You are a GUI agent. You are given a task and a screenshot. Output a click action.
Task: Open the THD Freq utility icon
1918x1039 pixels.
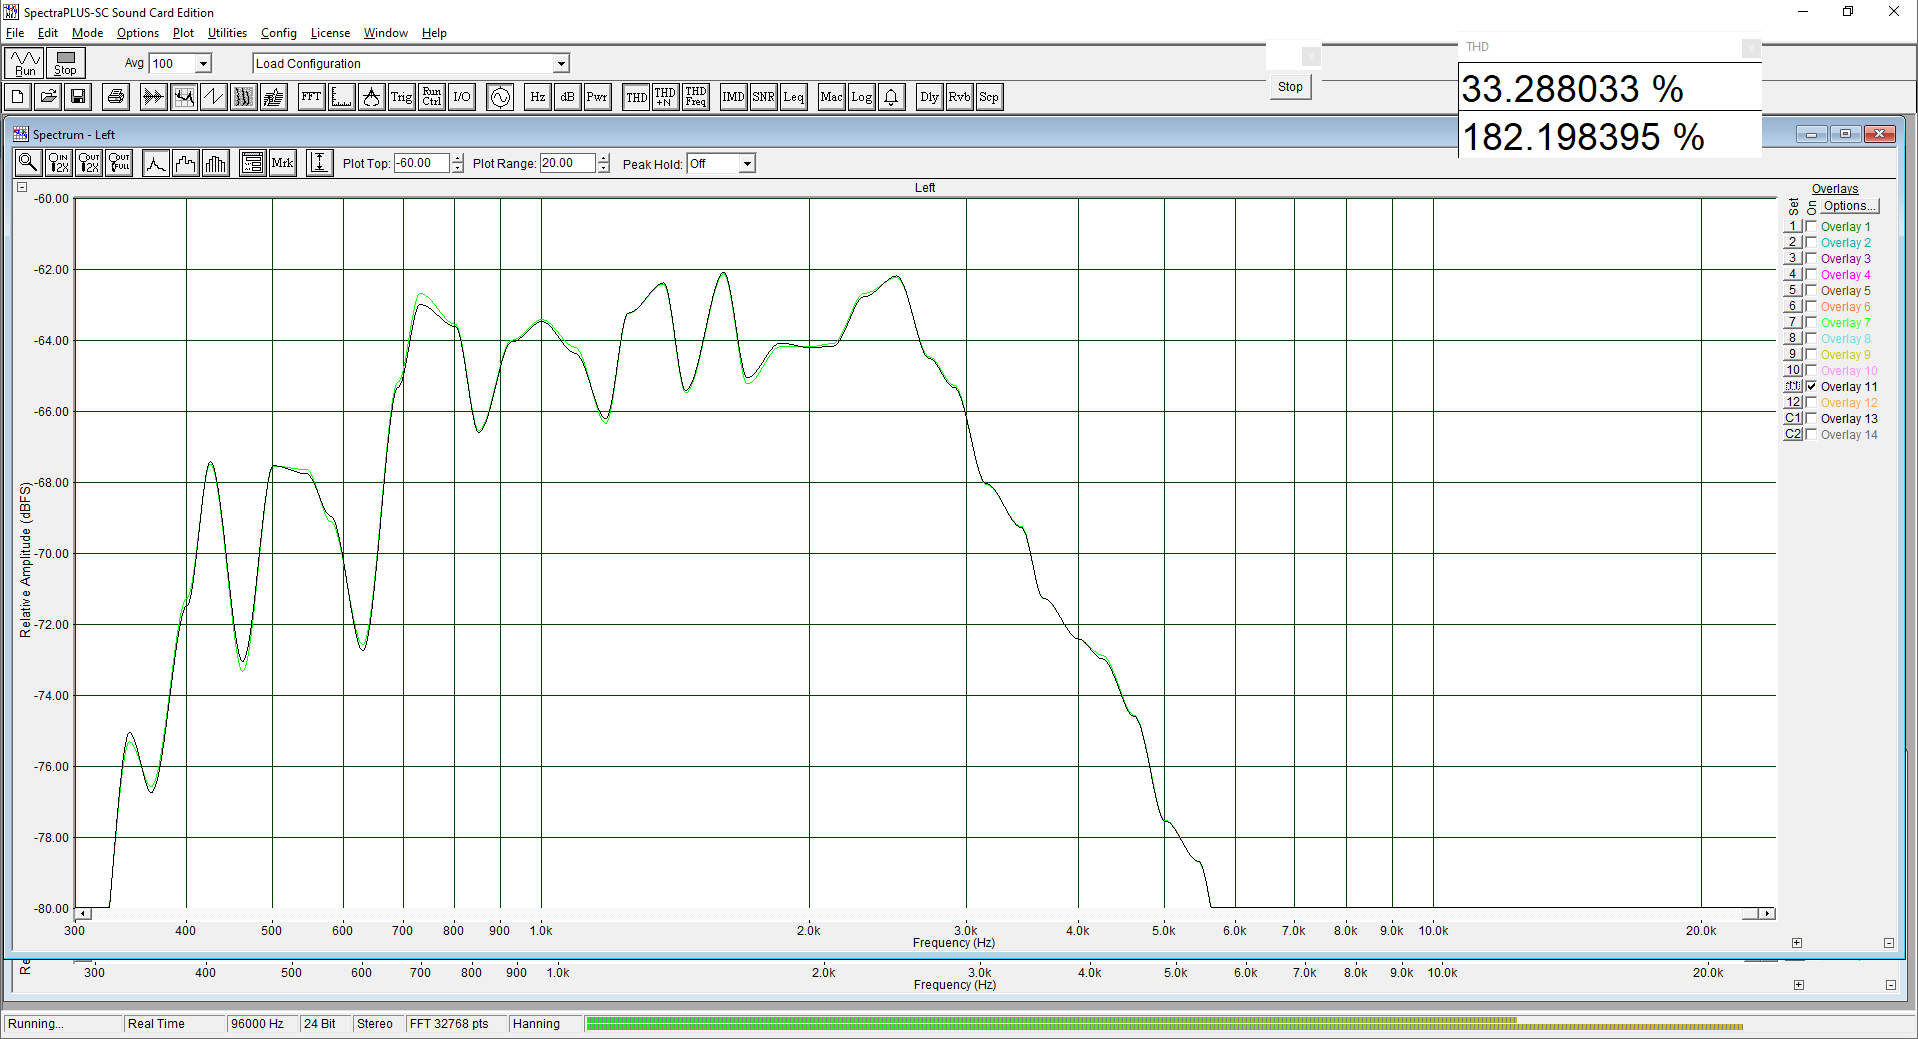pyautogui.click(x=696, y=97)
